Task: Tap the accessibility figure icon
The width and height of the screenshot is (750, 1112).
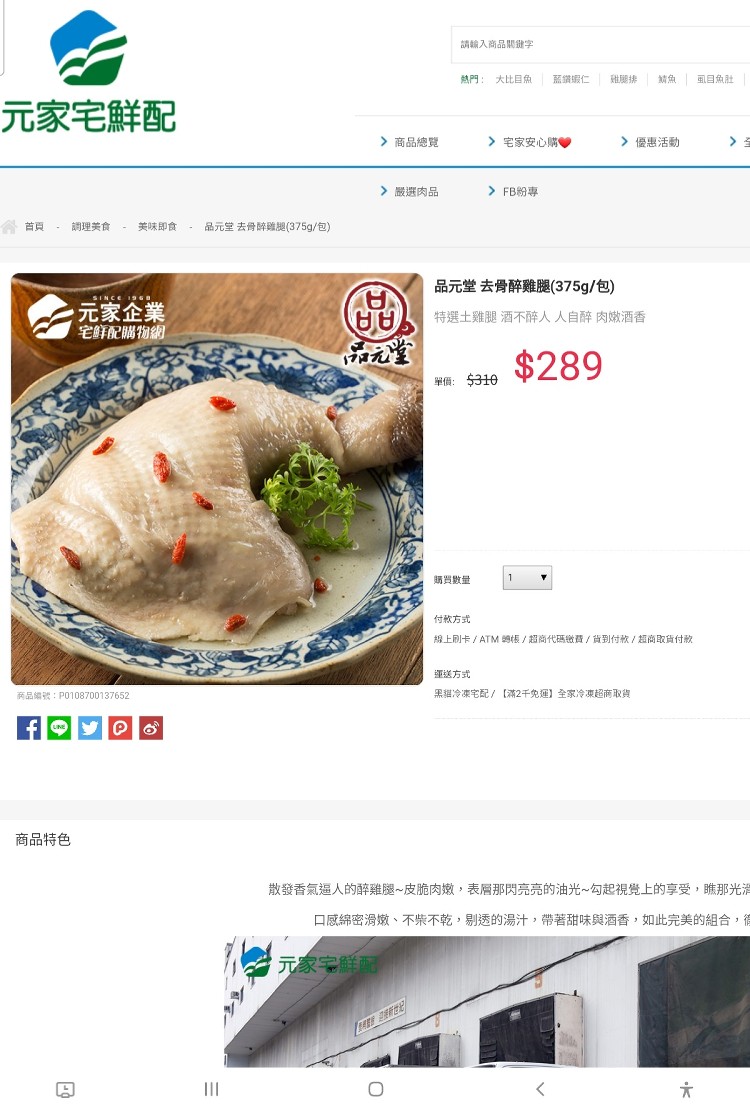Action: coord(685,1089)
